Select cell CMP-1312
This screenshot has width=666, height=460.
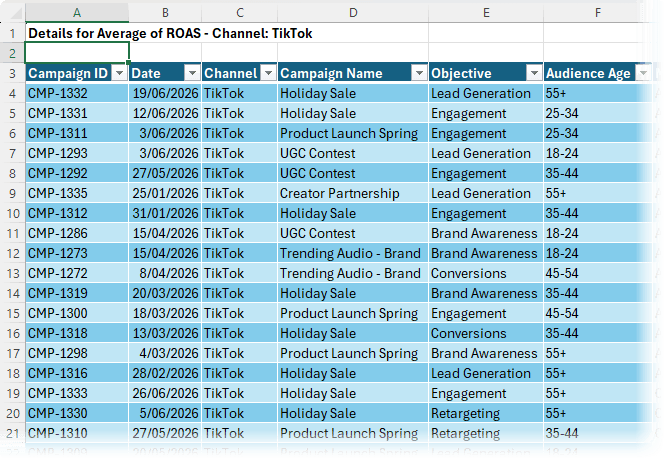tap(77, 213)
